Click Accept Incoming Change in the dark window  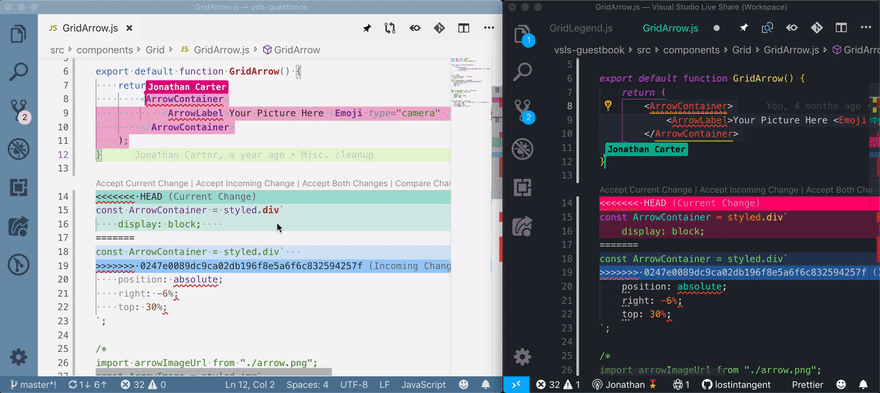click(x=749, y=190)
